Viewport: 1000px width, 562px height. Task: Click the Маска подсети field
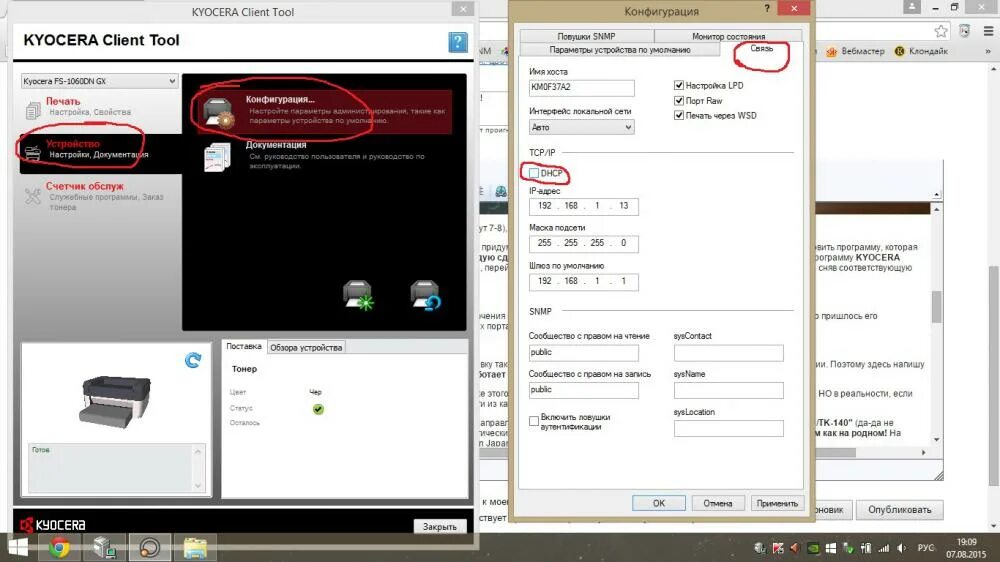[x=584, y=243]
